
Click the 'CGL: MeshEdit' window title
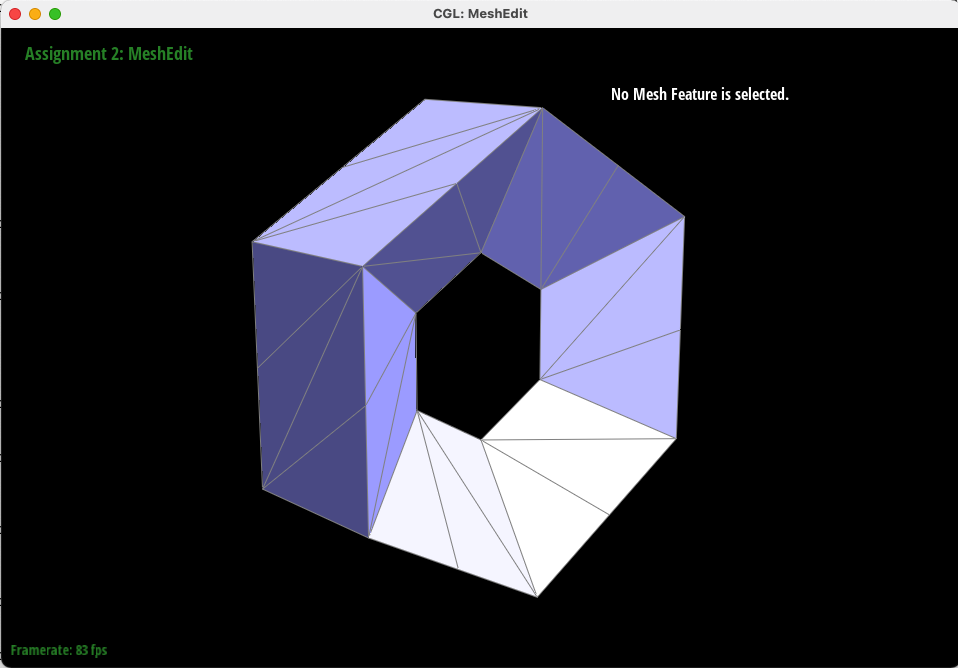click(x=480, y=13)
